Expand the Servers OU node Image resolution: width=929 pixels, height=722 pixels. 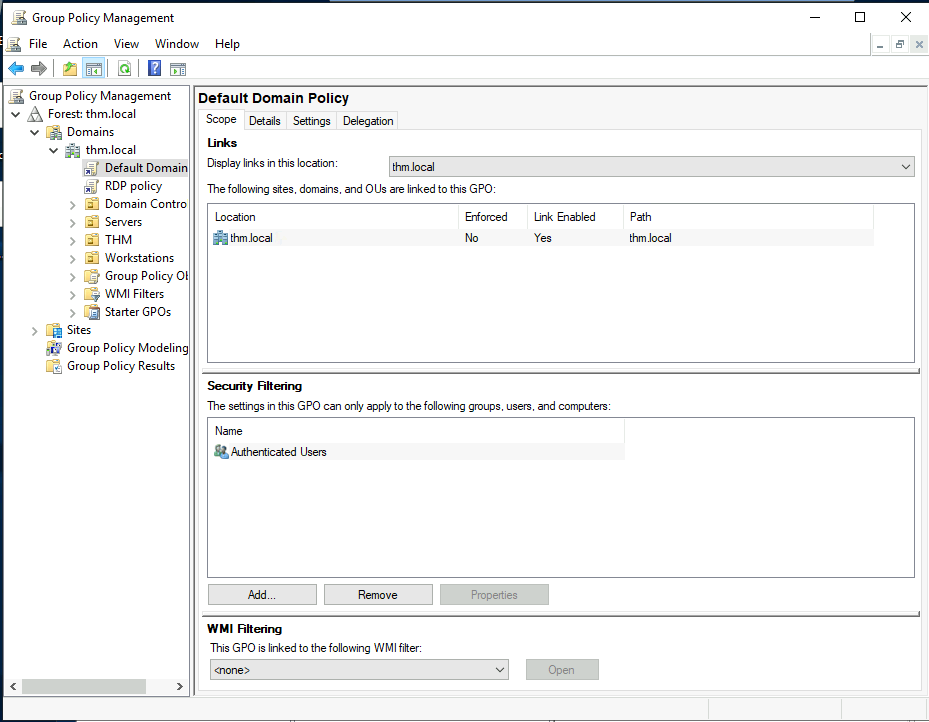tap(73, 223)
